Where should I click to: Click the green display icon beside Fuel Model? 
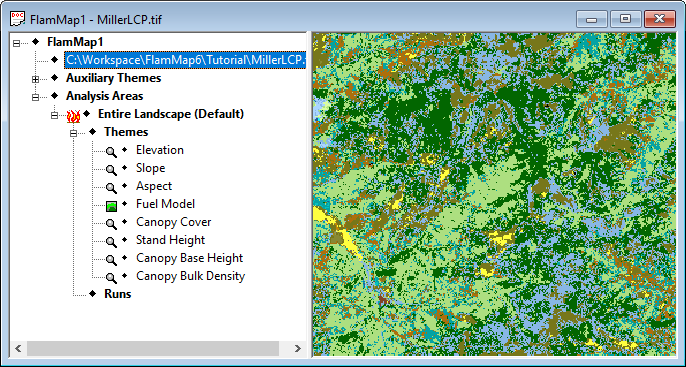[x=112, y=206]
